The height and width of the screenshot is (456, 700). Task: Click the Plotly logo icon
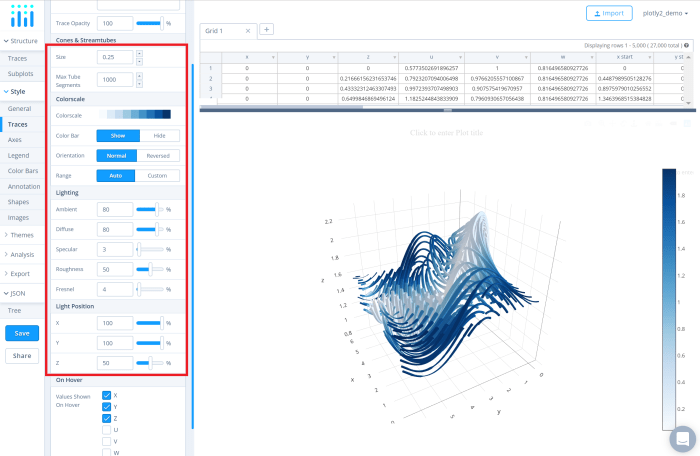pyautogui.click(x=22, y=16)
